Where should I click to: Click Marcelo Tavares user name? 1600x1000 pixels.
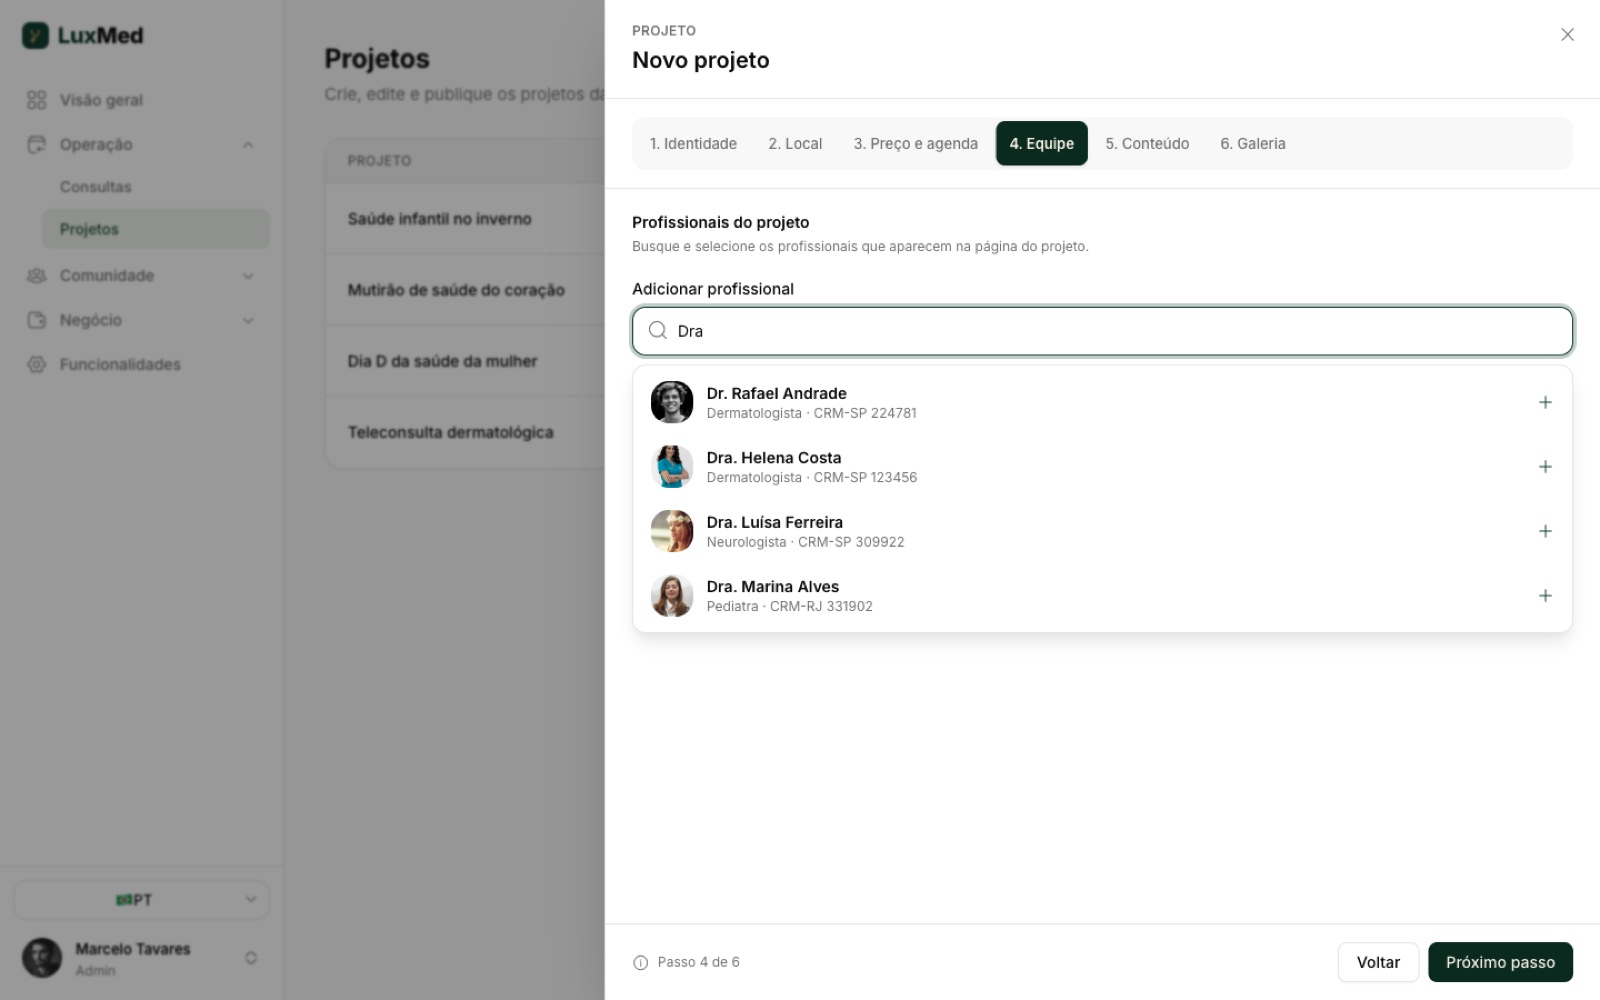pos(133,949)
